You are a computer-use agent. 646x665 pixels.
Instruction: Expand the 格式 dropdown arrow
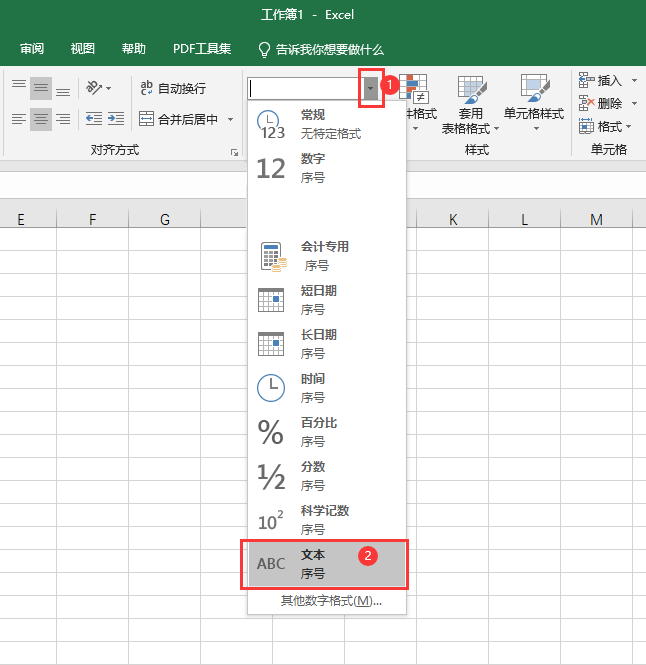tap(629, 126)
